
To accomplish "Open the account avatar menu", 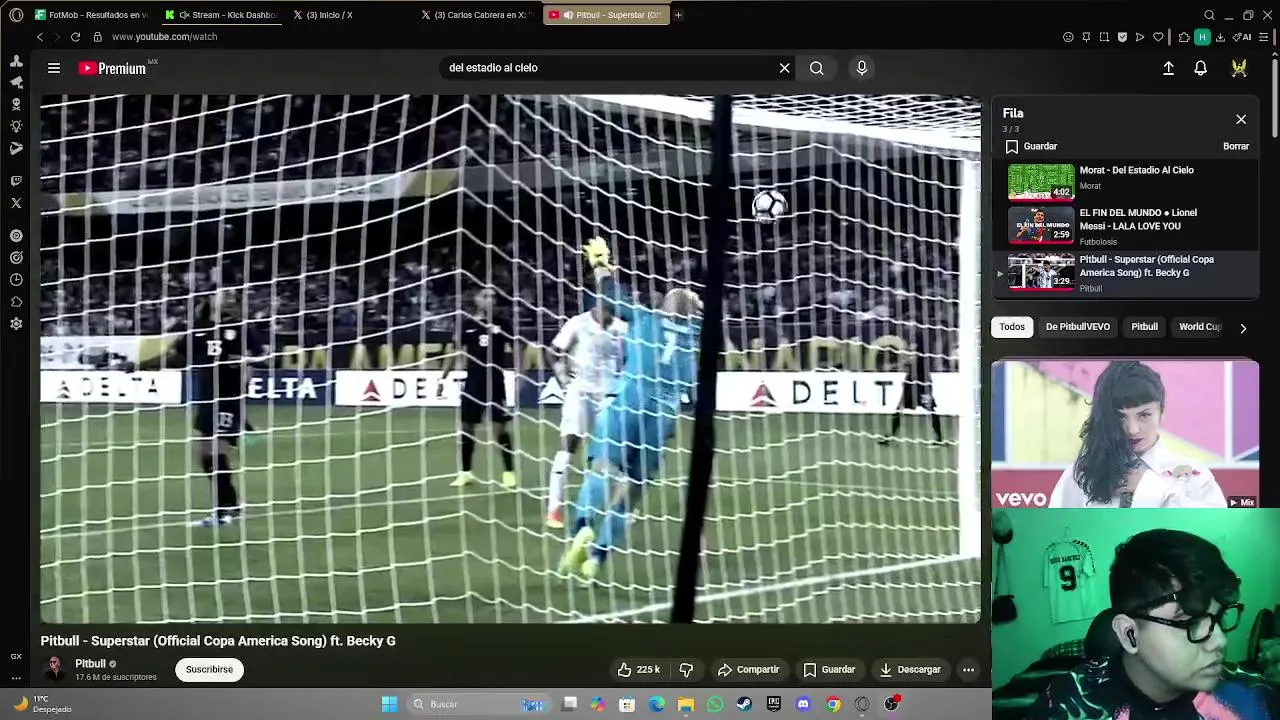I will point(1239,68).
